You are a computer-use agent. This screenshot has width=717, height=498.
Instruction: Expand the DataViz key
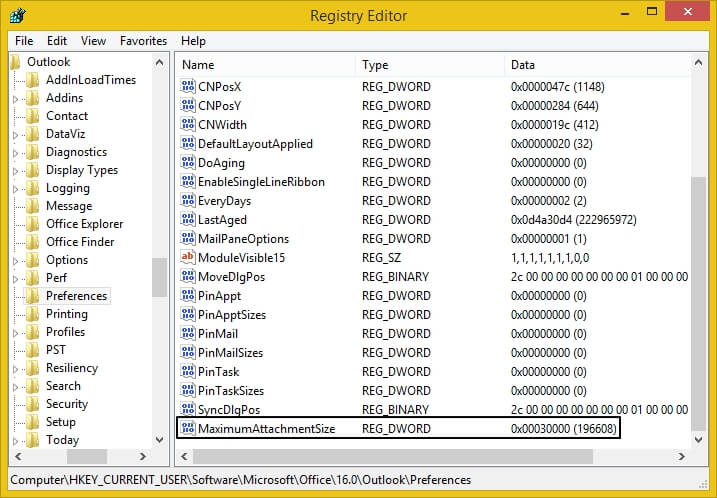coord(16,135)
